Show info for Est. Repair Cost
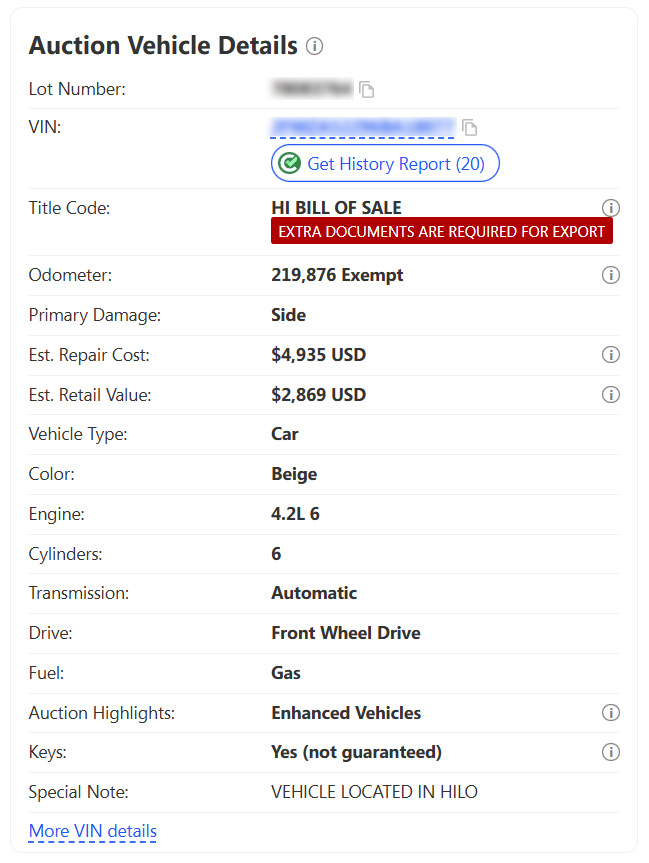This screenshot has height=863, width=649. click(611, 355)
